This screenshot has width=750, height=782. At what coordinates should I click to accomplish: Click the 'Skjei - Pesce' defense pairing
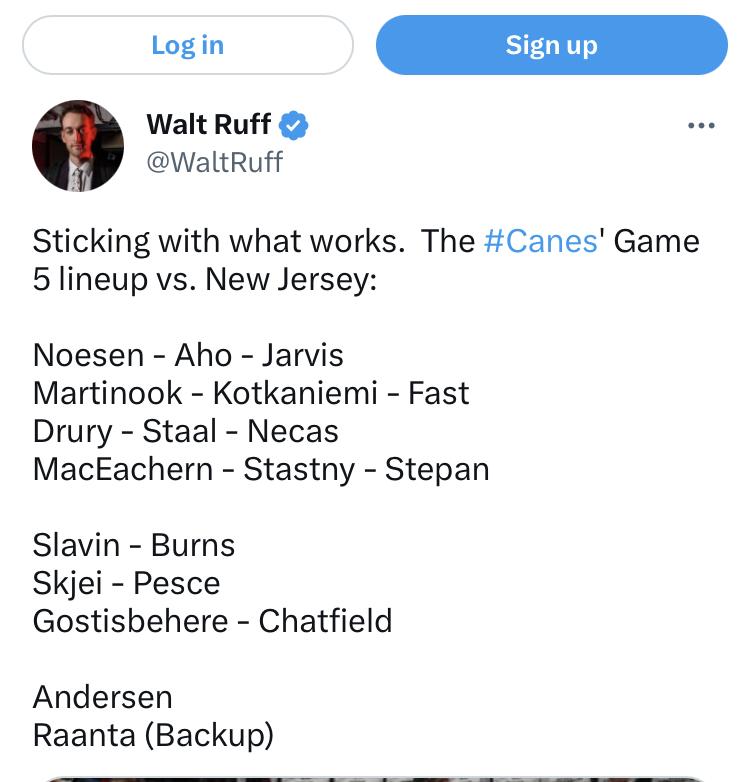[x=126, y=583]
